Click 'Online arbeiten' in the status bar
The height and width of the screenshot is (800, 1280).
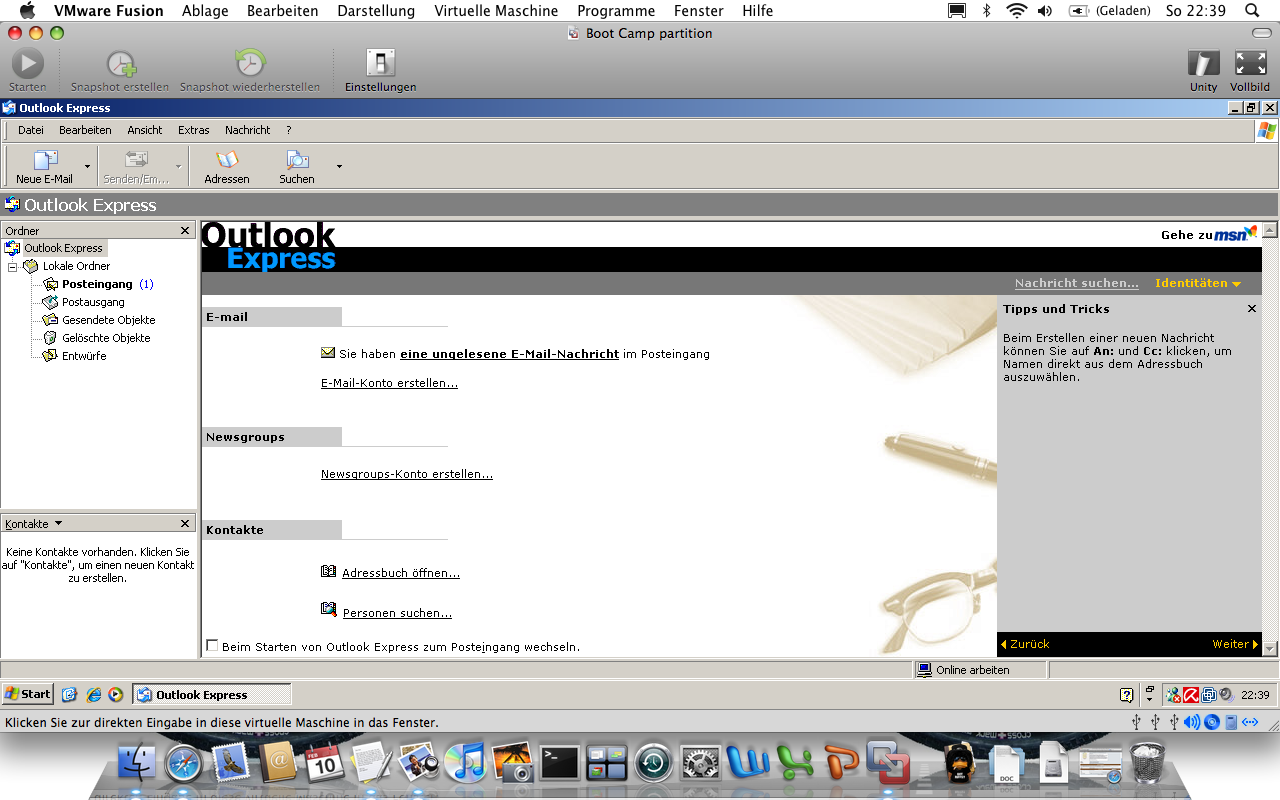[973, 670]
